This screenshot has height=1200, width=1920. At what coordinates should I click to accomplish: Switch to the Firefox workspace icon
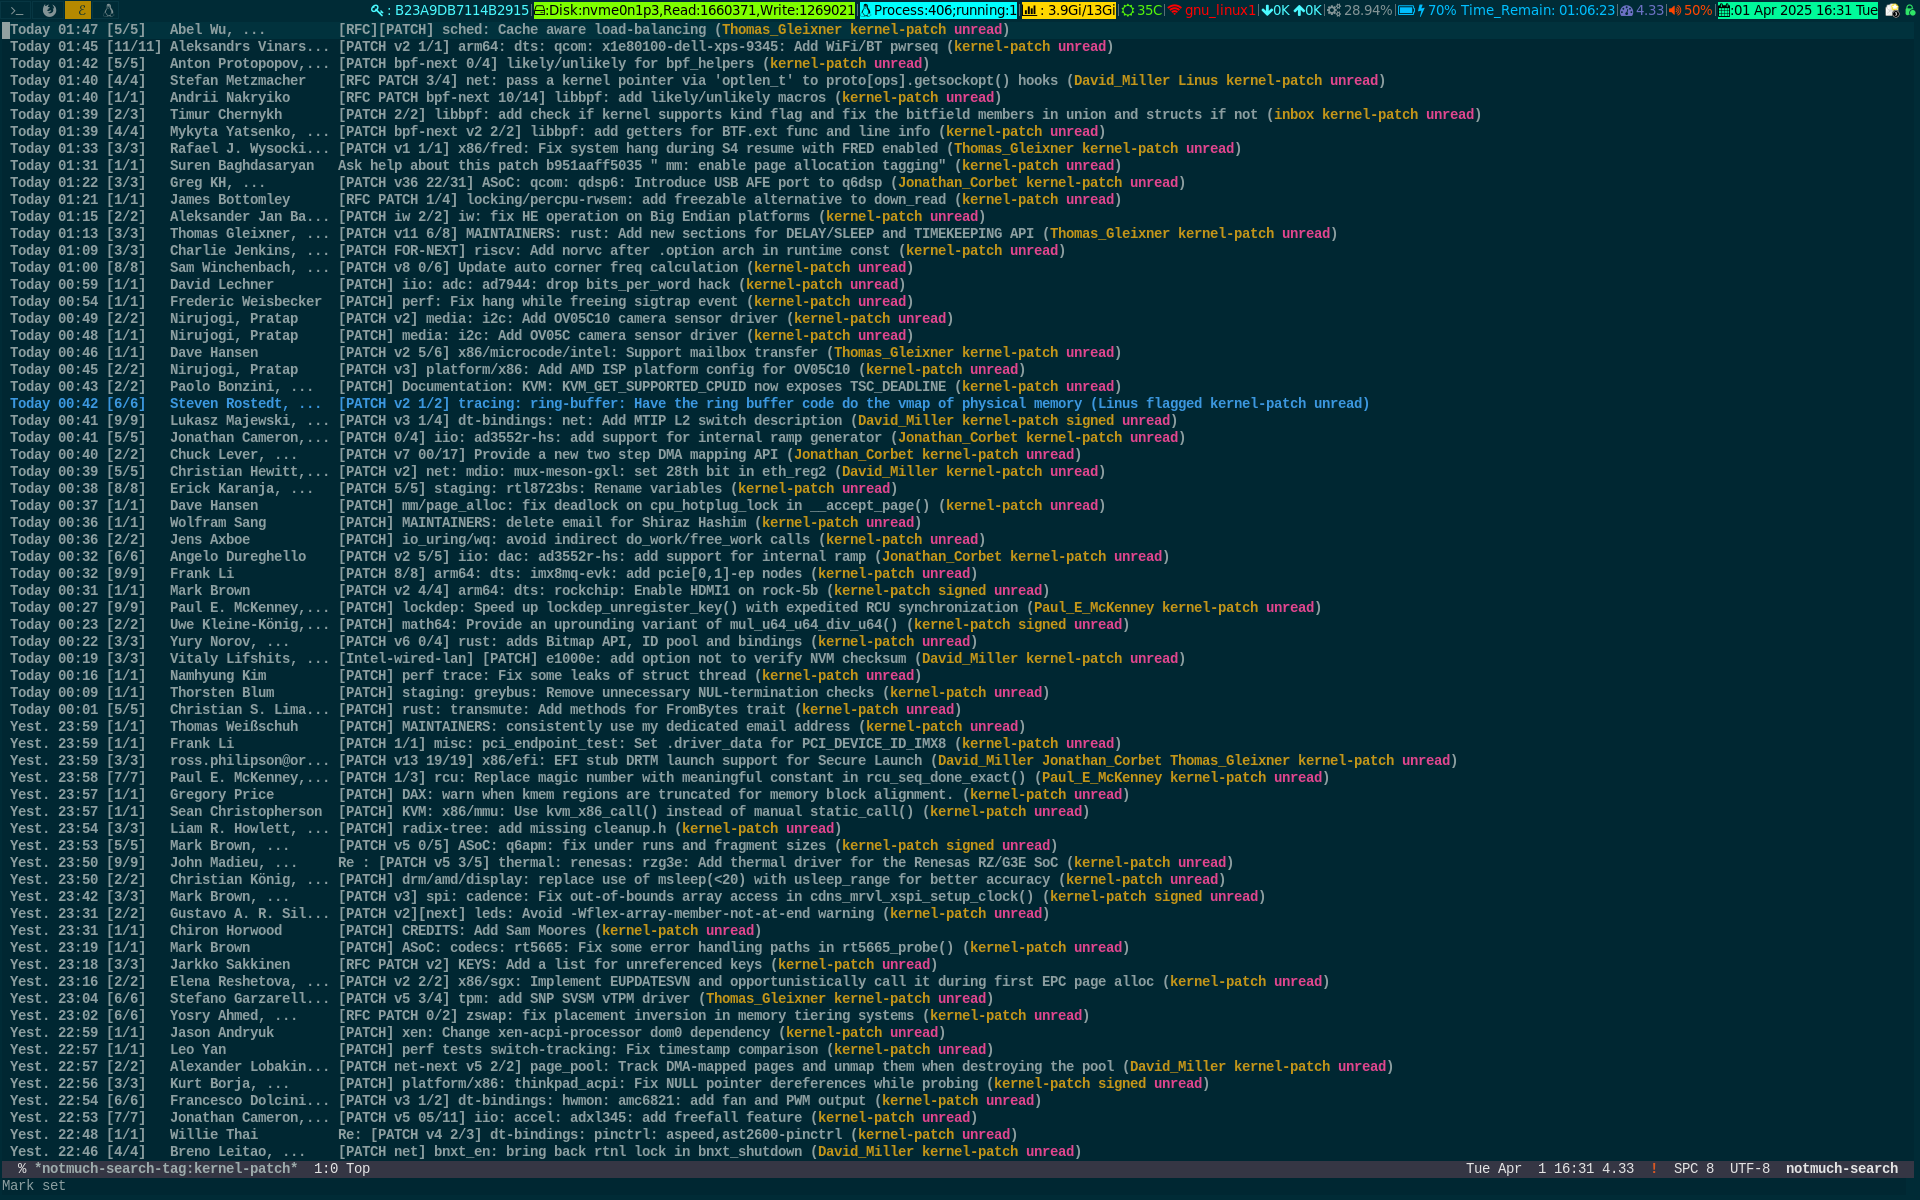pyautogui.click(x=48, y=10)
